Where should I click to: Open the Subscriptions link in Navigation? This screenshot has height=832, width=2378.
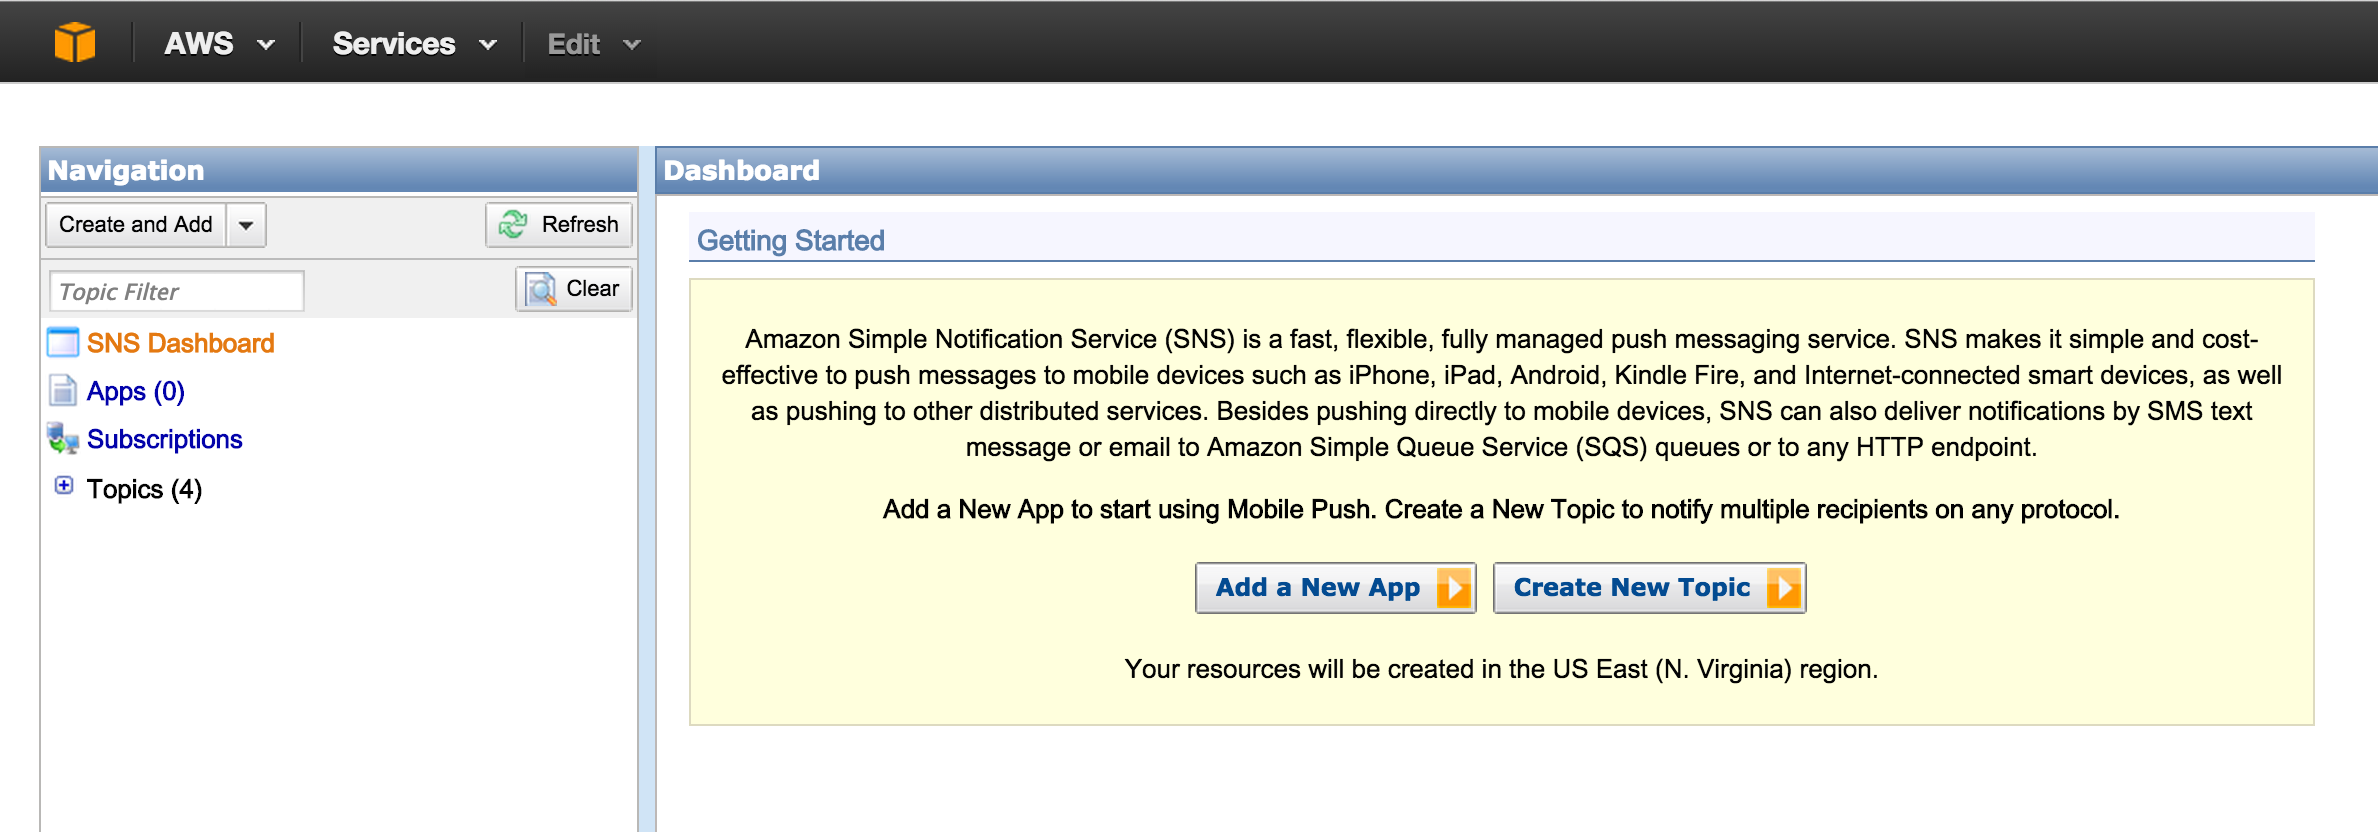coord(164,439)
